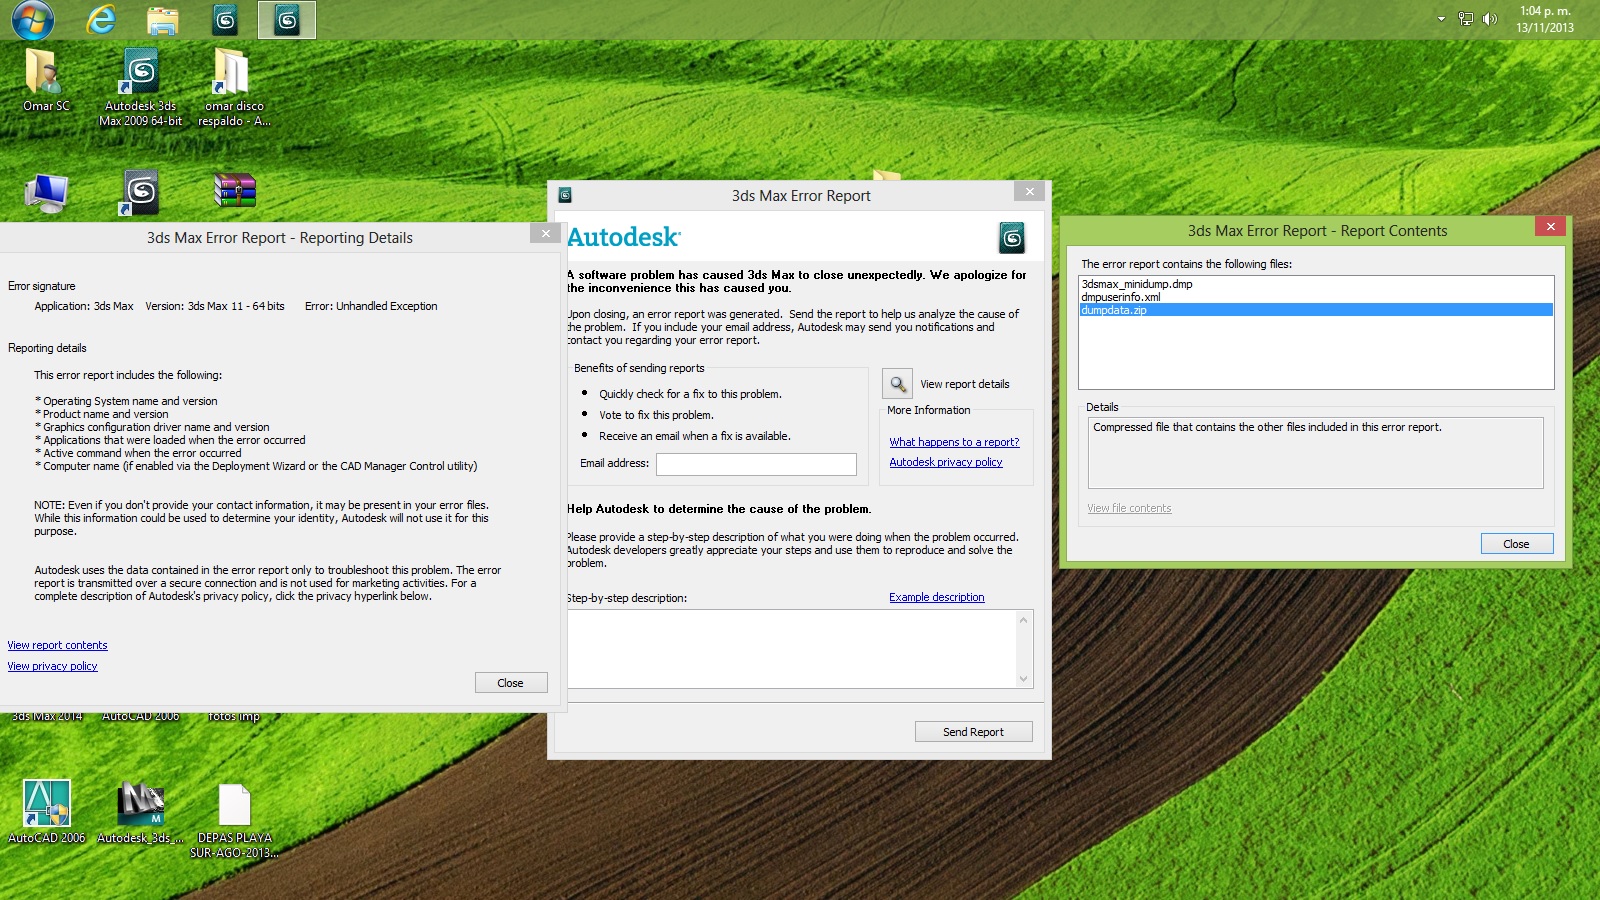The image size is (1600, 900).
Task: Open the Autodesk privacy policy link
Action: coord(946,462)
